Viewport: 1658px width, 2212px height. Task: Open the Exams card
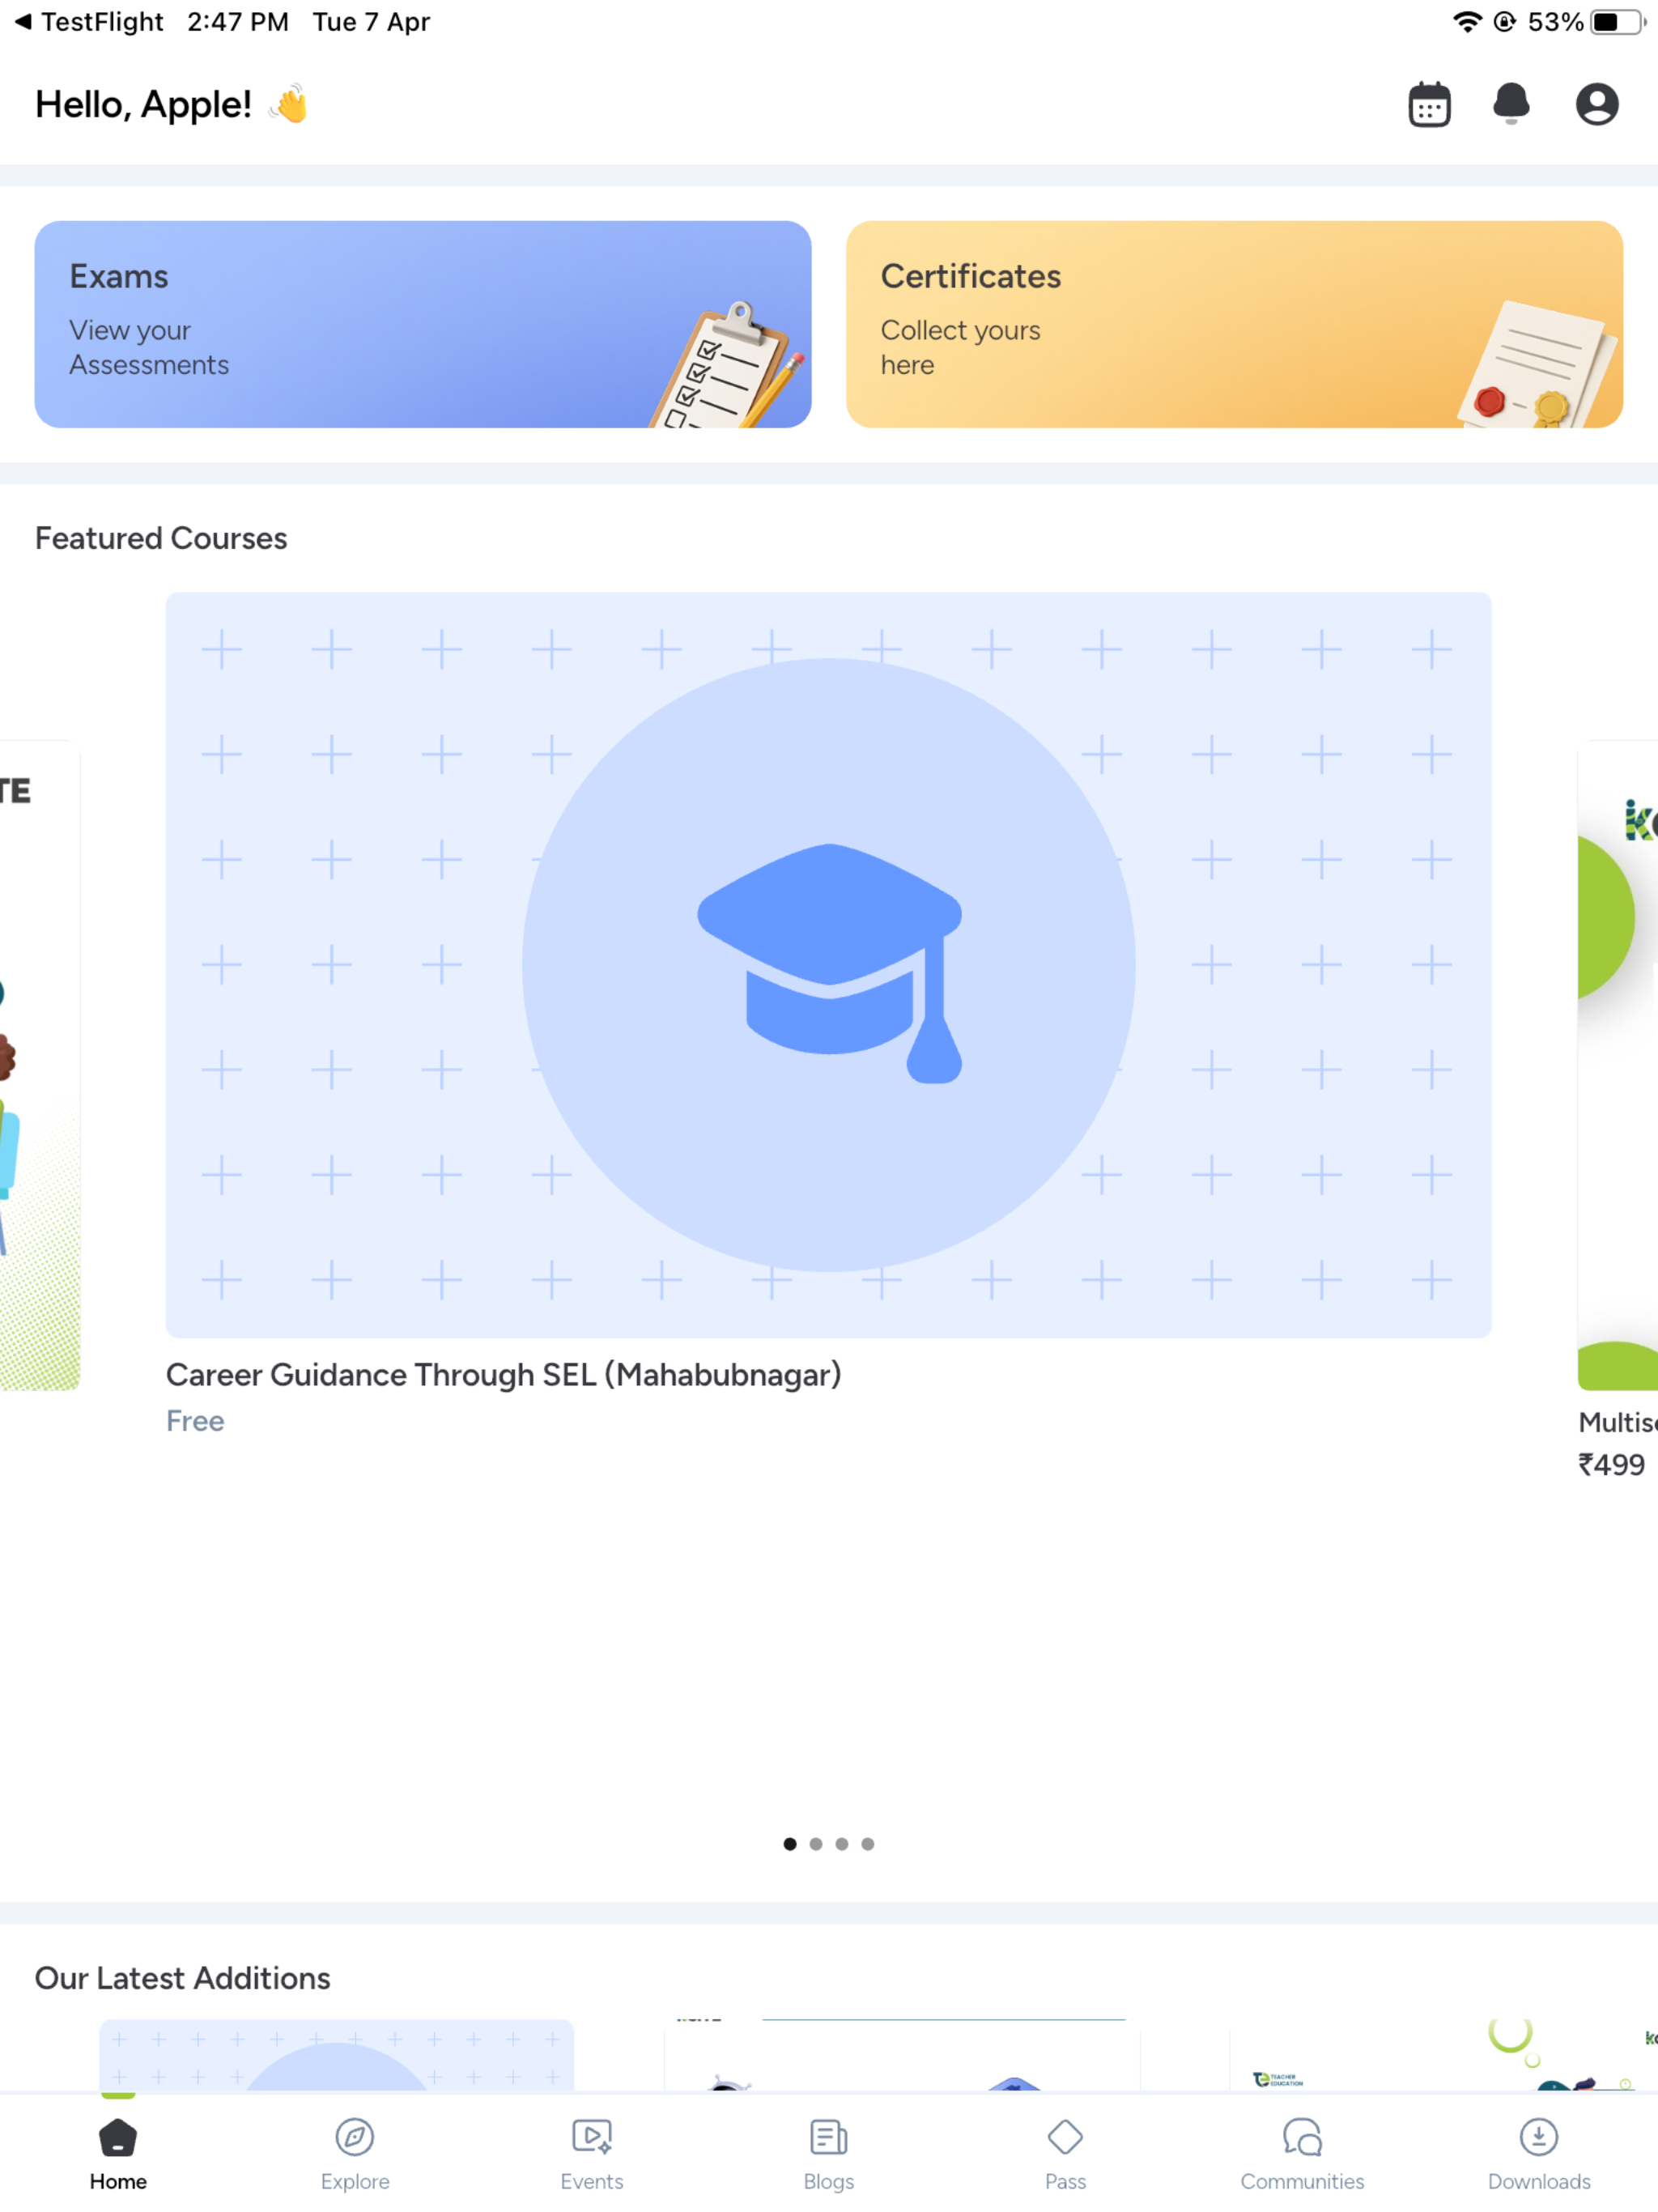tap(423, 324)
